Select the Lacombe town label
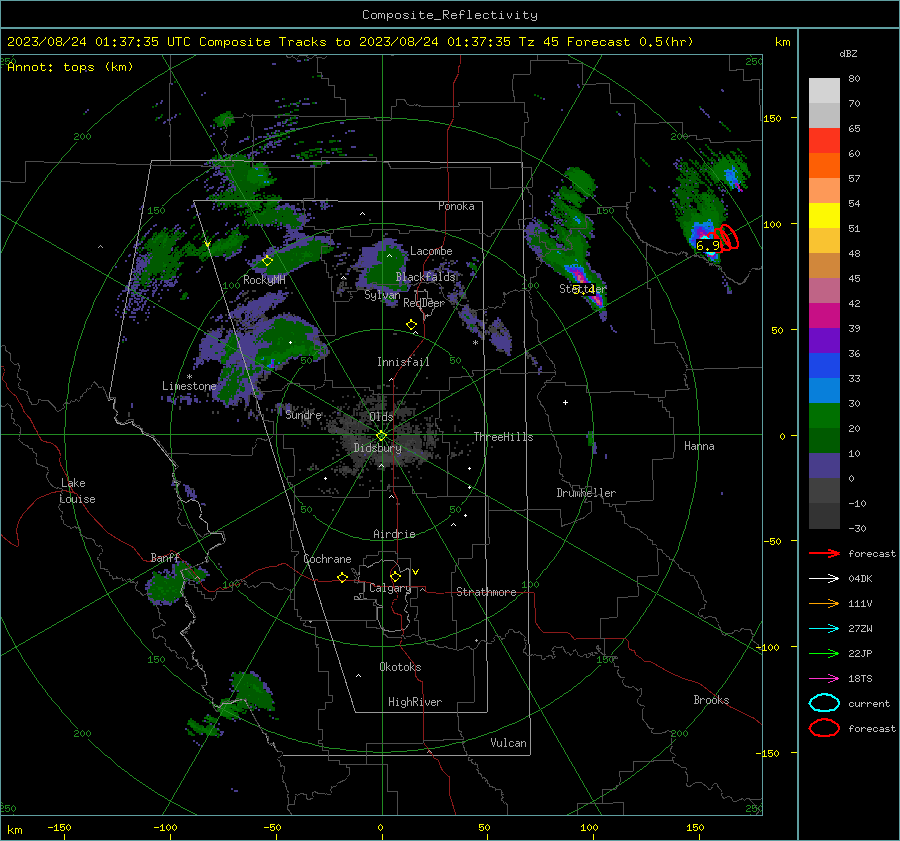The image size is (900, 841). click(x=431, y=251)
